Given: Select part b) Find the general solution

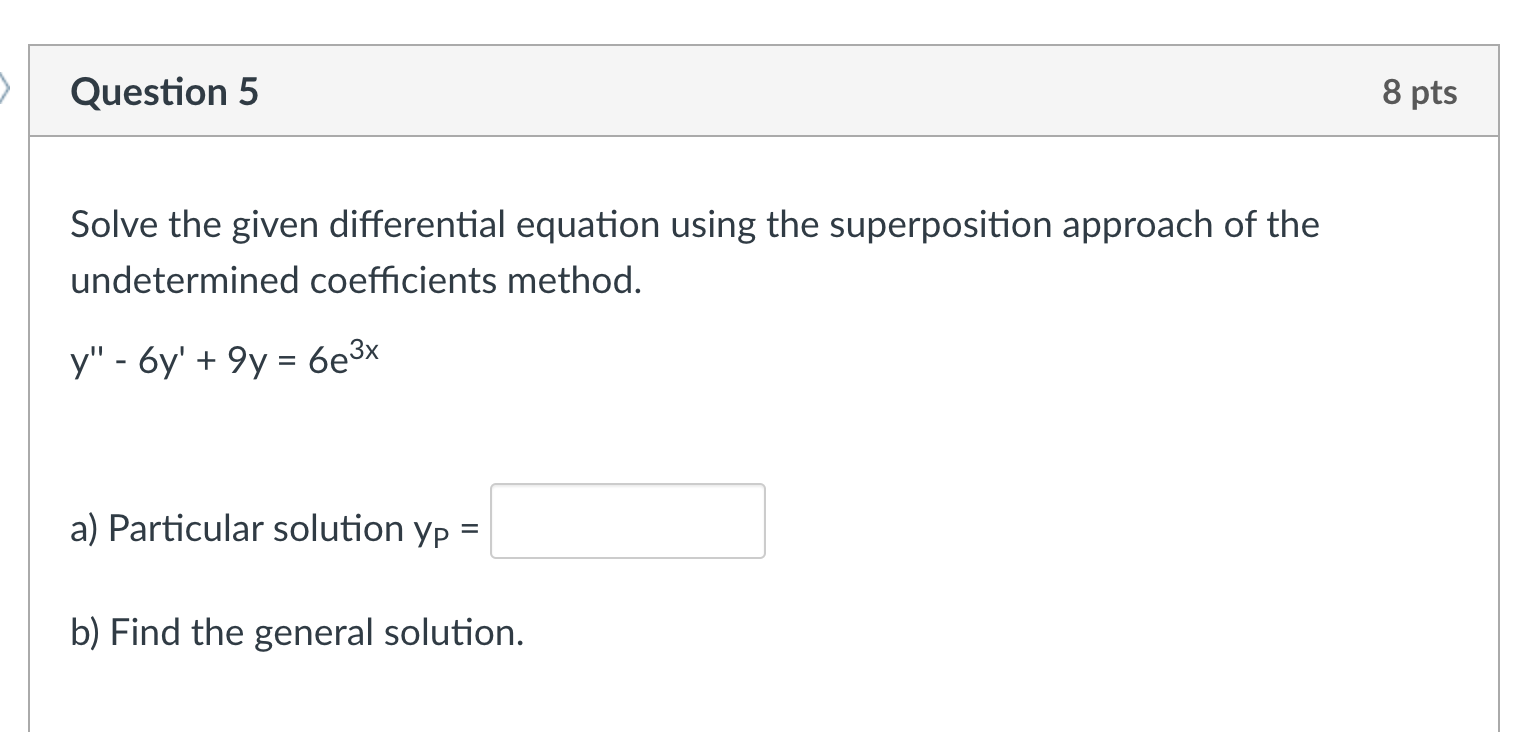Looking at the screenshot, I should [296, 631].
